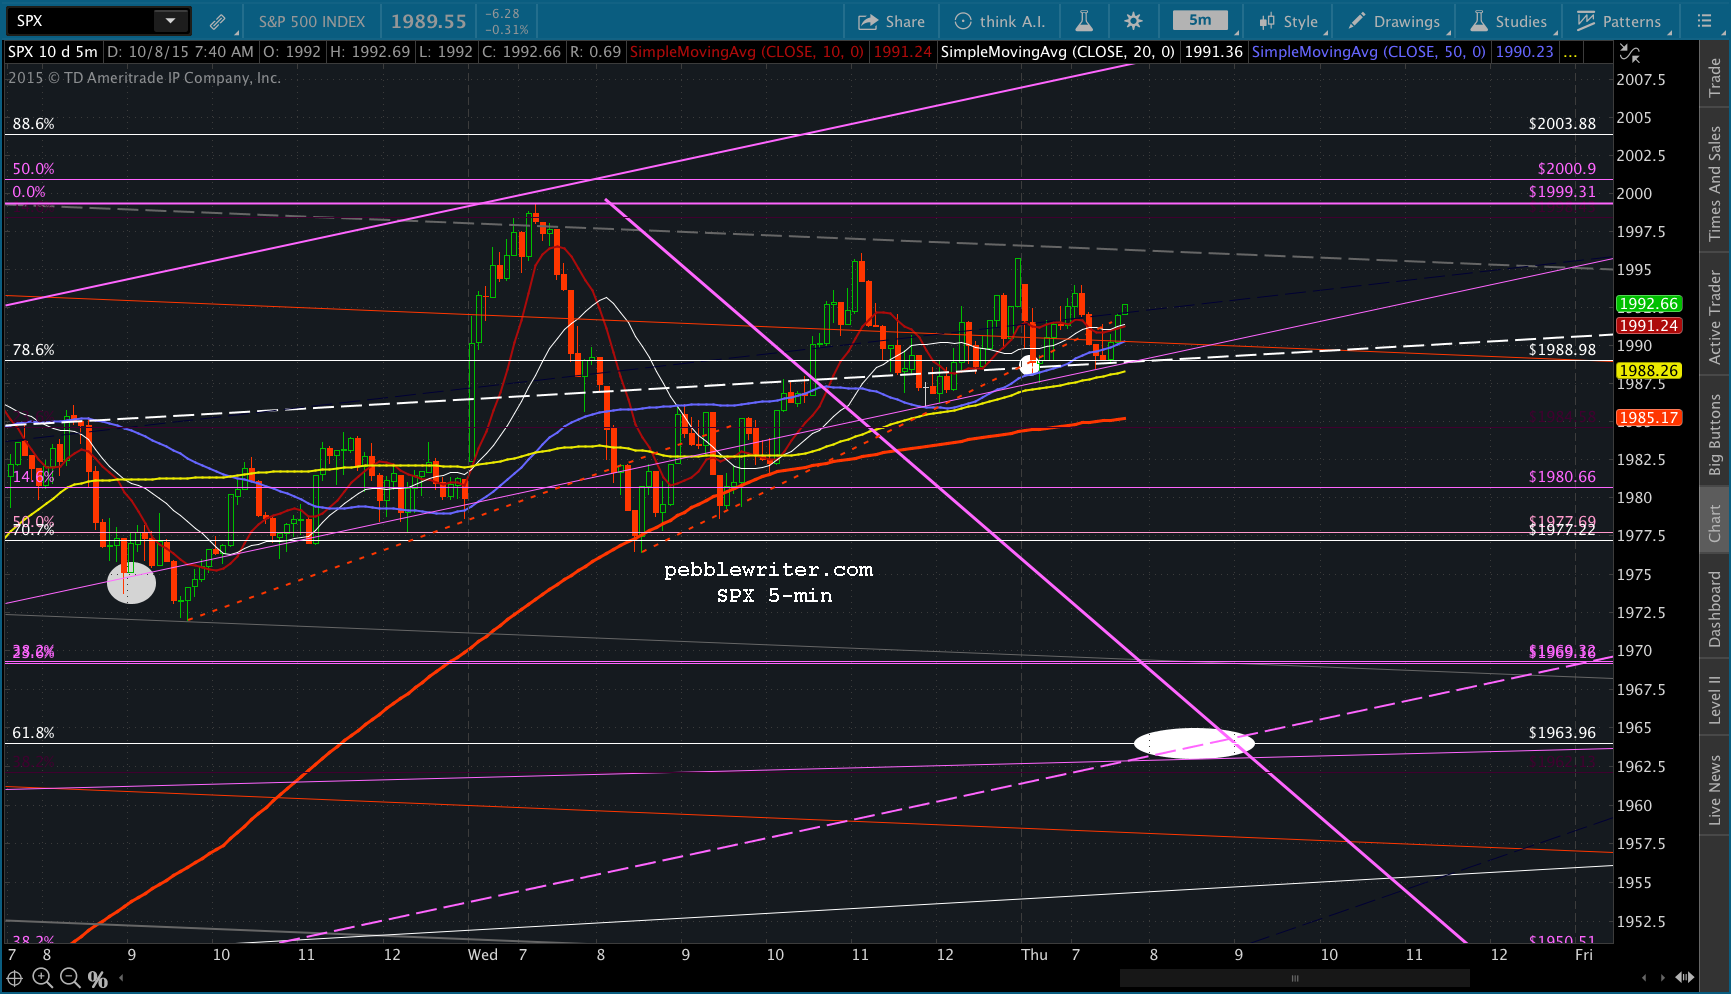The height and width of the screenshot is (994, 1731).
Task: Click the yellow ellipsis in studies header
Action: (1571, 52)
